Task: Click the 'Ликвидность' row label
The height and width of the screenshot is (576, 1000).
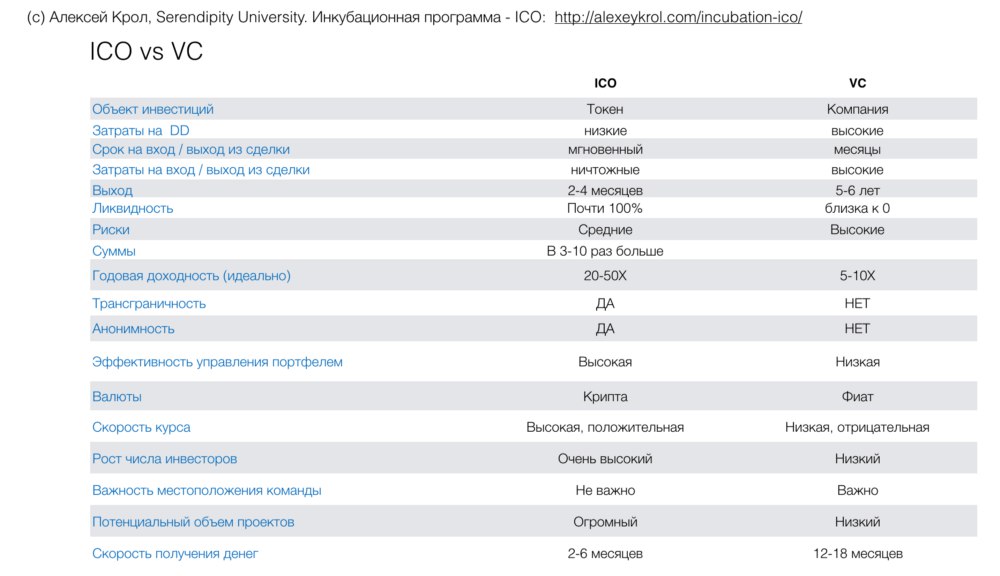Action: click(x=133, y=208)
